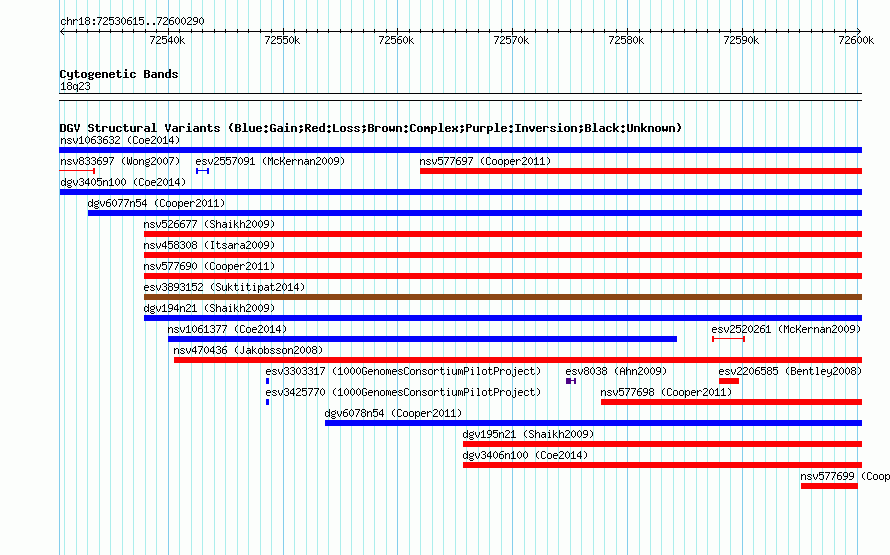Image resolution: width=890 pixels, height=555 pixels.
Task: Open the dgv3406n100 (Coe2014) label
Action: click(x=525, y=455)
